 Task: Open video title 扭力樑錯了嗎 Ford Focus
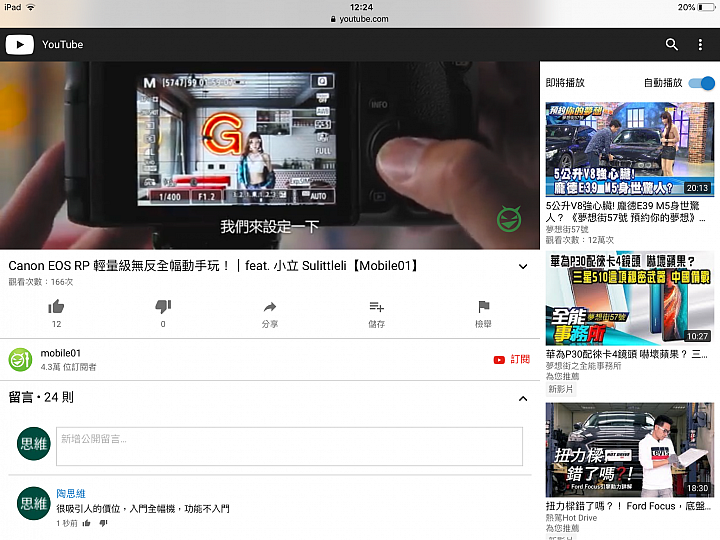(628, 506)
